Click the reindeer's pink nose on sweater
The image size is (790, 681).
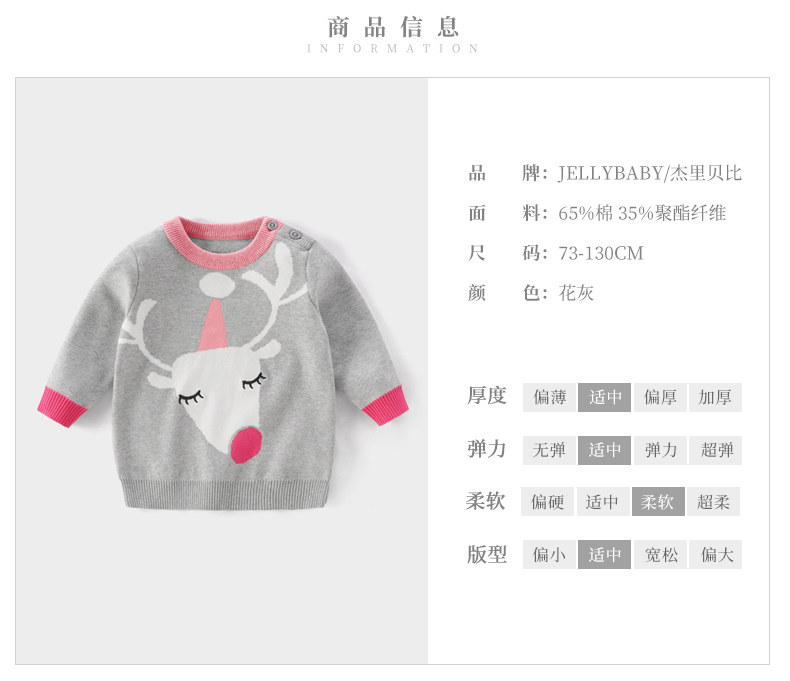tap(246, 445)
